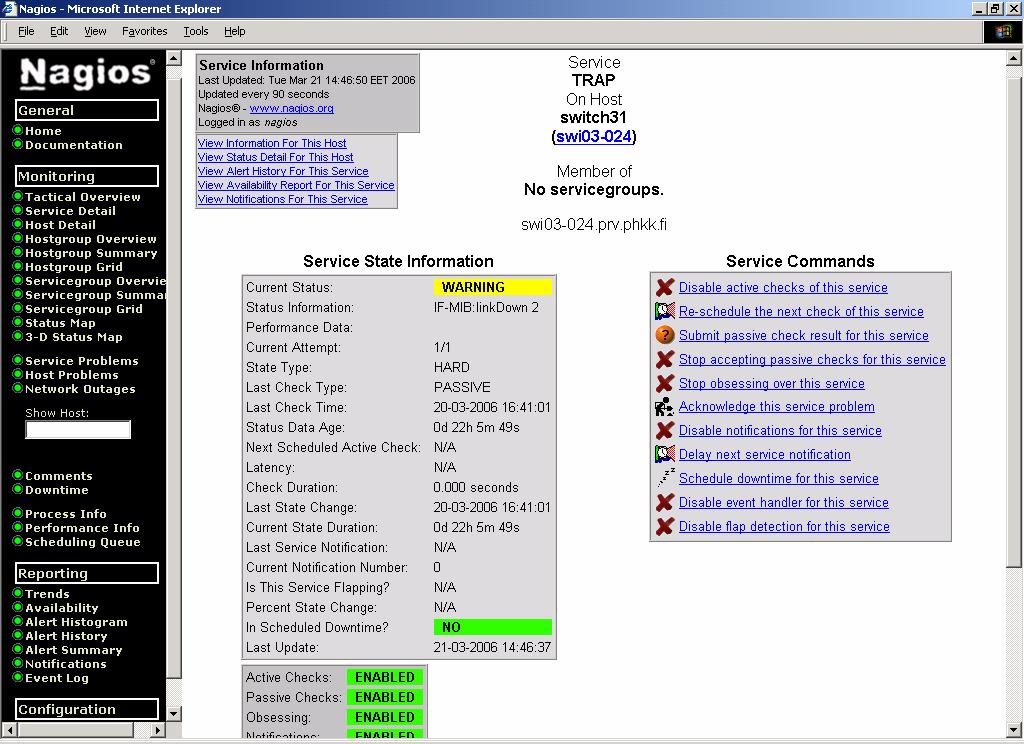Click the hostname text swi03-024.prv.phkk.fi
This screenshot has width=1024, height=744.
[594, 225]
